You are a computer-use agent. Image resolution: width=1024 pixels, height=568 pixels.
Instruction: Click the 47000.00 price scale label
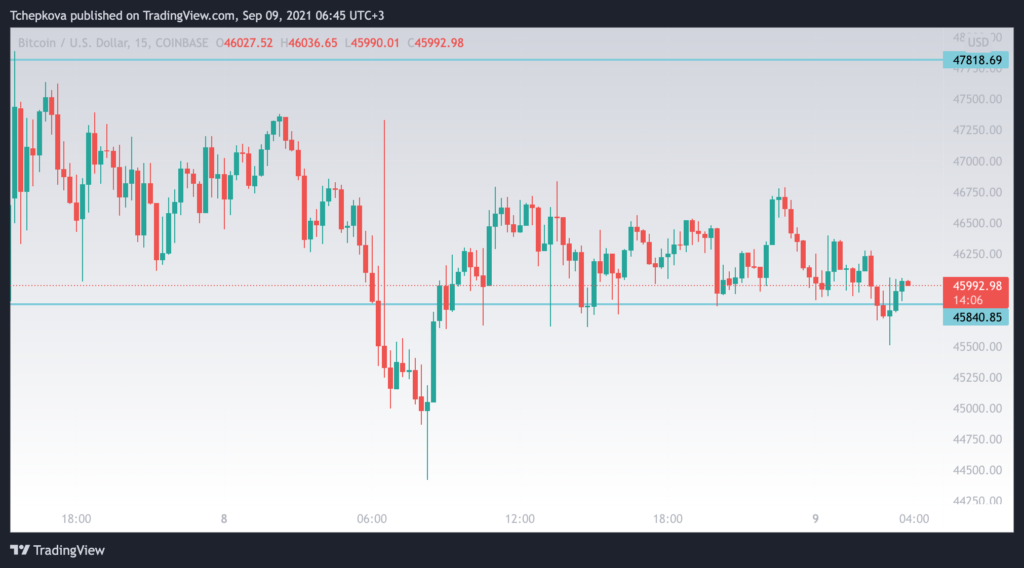coord(977,161)
